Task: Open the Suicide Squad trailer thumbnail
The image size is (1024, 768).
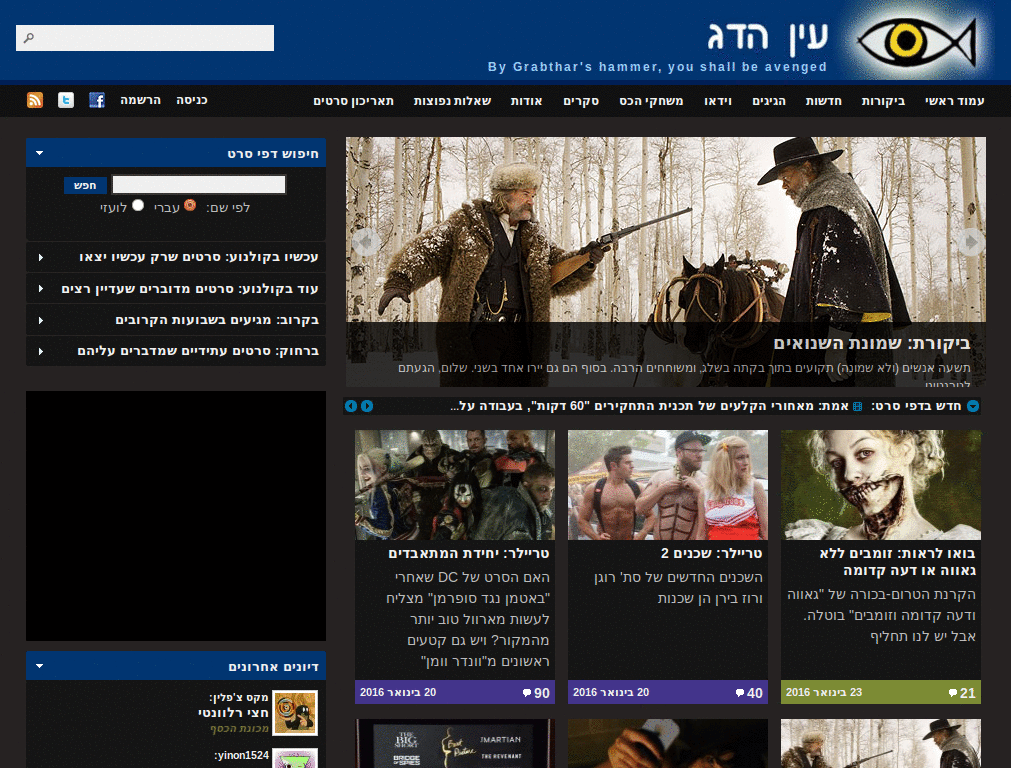Action: [455, 485]
